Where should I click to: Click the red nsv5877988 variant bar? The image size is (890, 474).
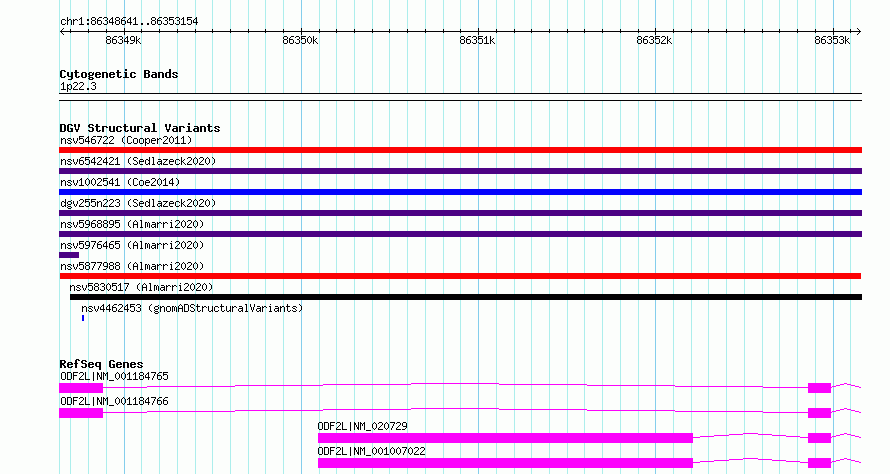(460, 276)
